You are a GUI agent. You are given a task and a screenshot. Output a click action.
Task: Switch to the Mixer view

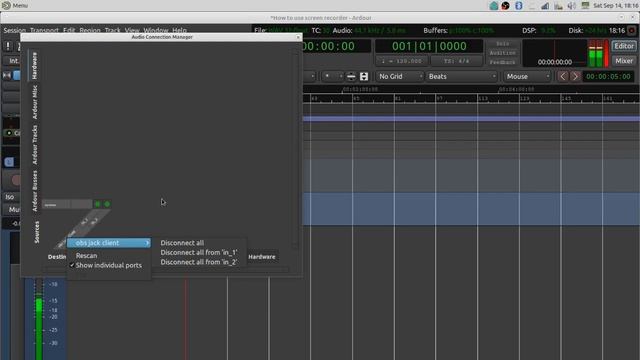(x=624, y=61)
